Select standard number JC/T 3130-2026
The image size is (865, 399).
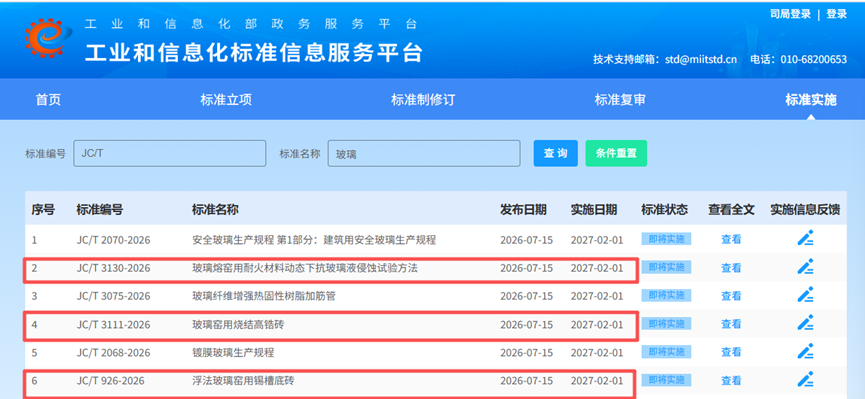pos(113,268)
